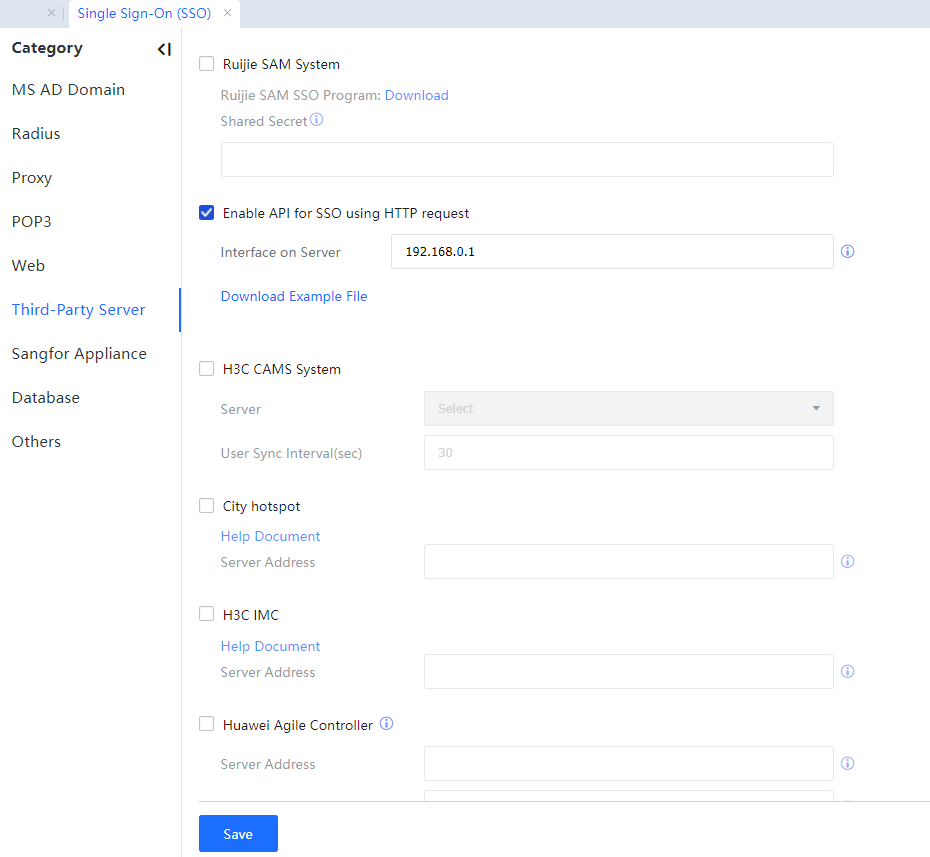Enable the Ruijie SAM System checkbox
The height and width of the screenshot is (857, 930).
click(207, 64)
